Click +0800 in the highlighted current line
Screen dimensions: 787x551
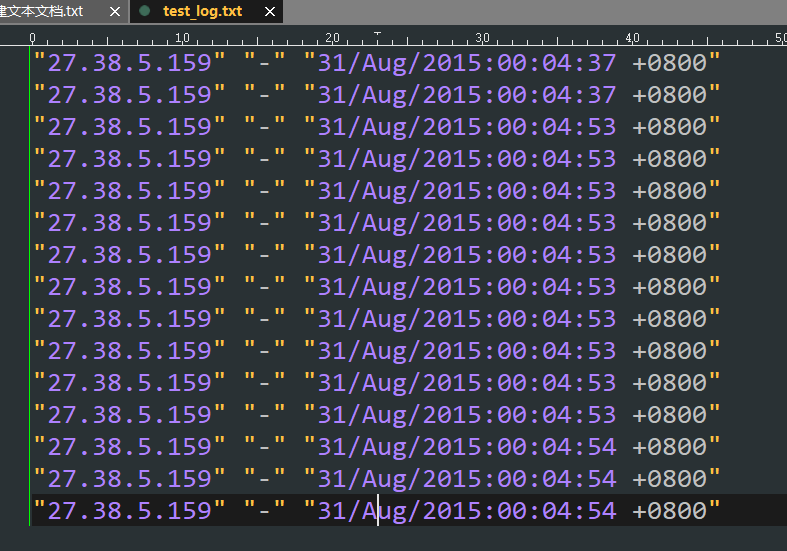point(670,511)
